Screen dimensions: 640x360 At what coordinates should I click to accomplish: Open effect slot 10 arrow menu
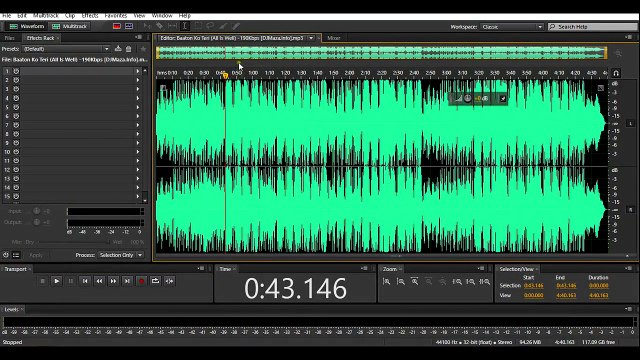(138, 152)
